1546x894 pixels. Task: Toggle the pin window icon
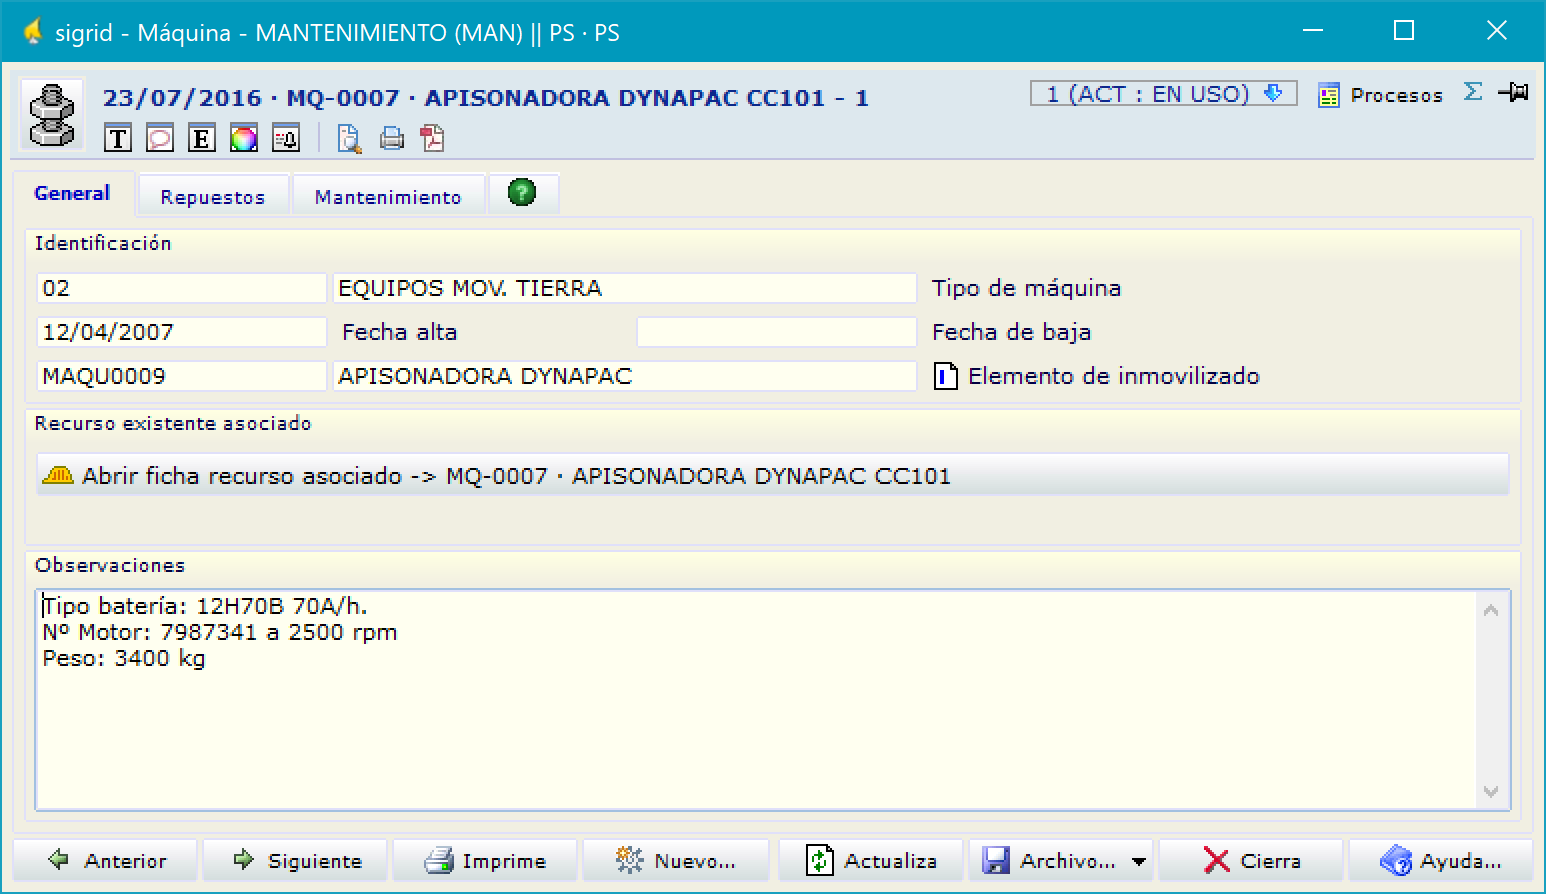pyautogui.click(x=1513, y=92)
